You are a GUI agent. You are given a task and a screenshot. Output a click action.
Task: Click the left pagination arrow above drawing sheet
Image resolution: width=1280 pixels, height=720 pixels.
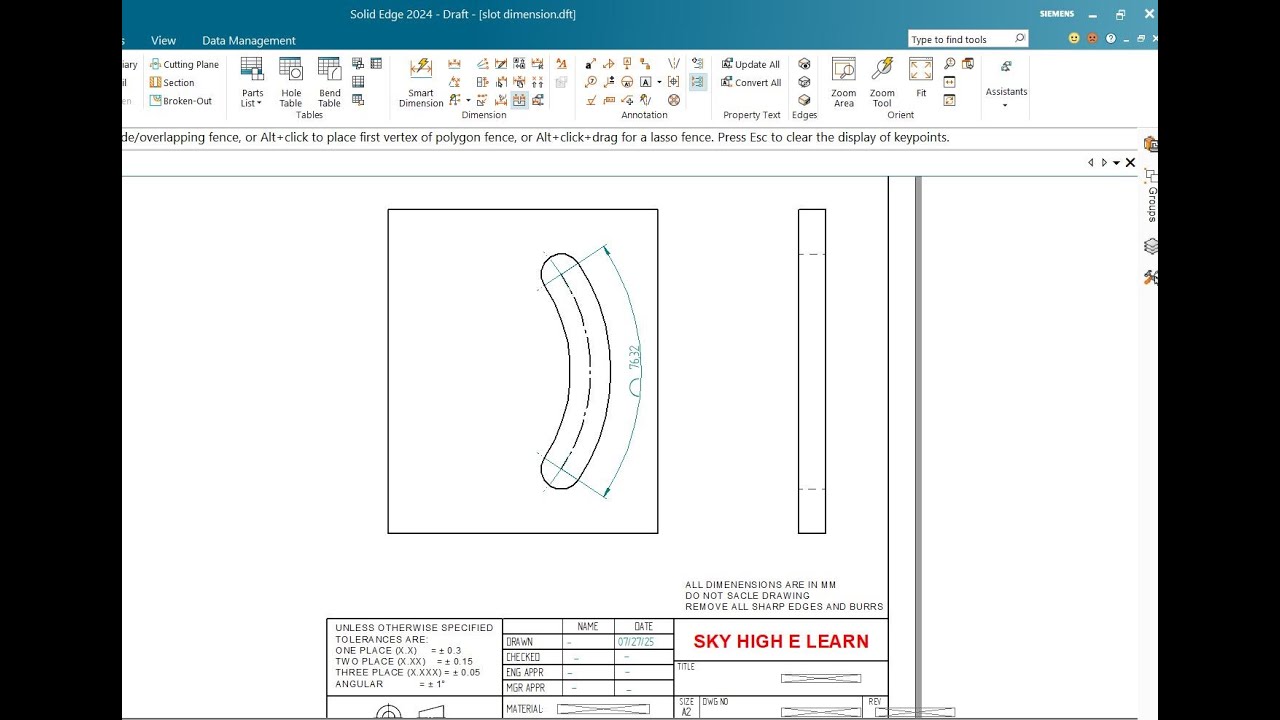(x=1090, y=162)
